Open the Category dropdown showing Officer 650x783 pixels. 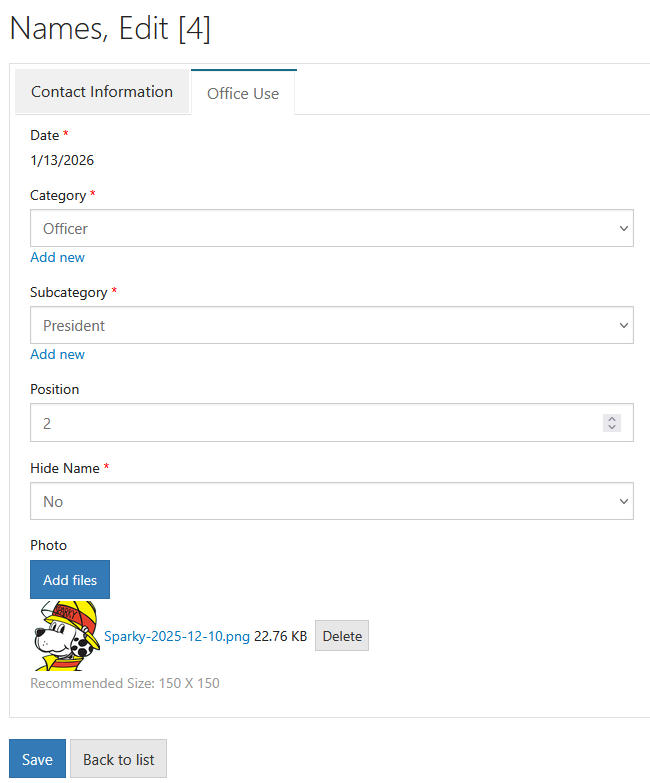332,228
